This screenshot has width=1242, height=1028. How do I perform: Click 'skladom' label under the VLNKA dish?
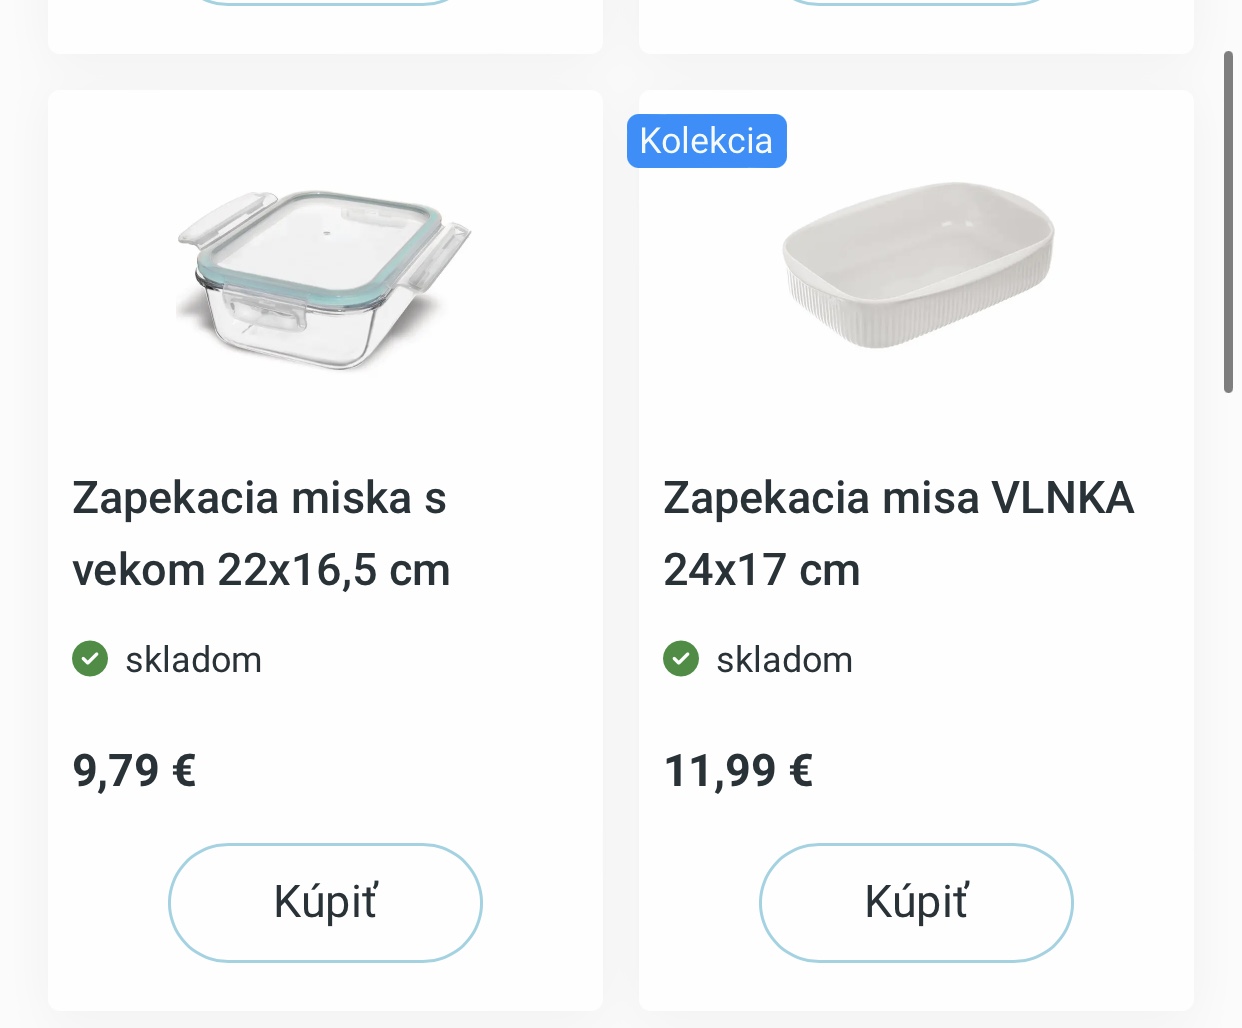click(784, 660)
